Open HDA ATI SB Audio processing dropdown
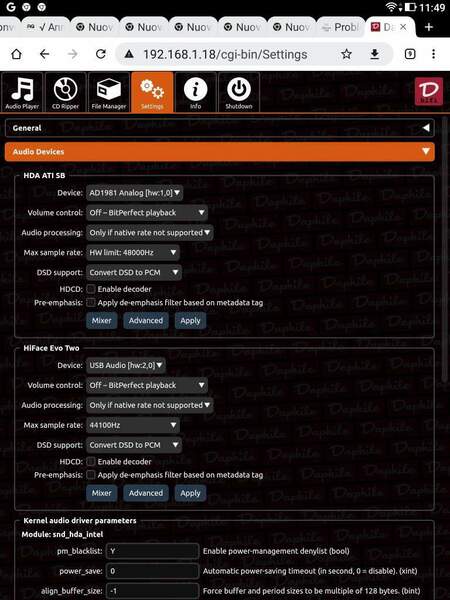The image size is (450, 600). [x=150, y=232]
